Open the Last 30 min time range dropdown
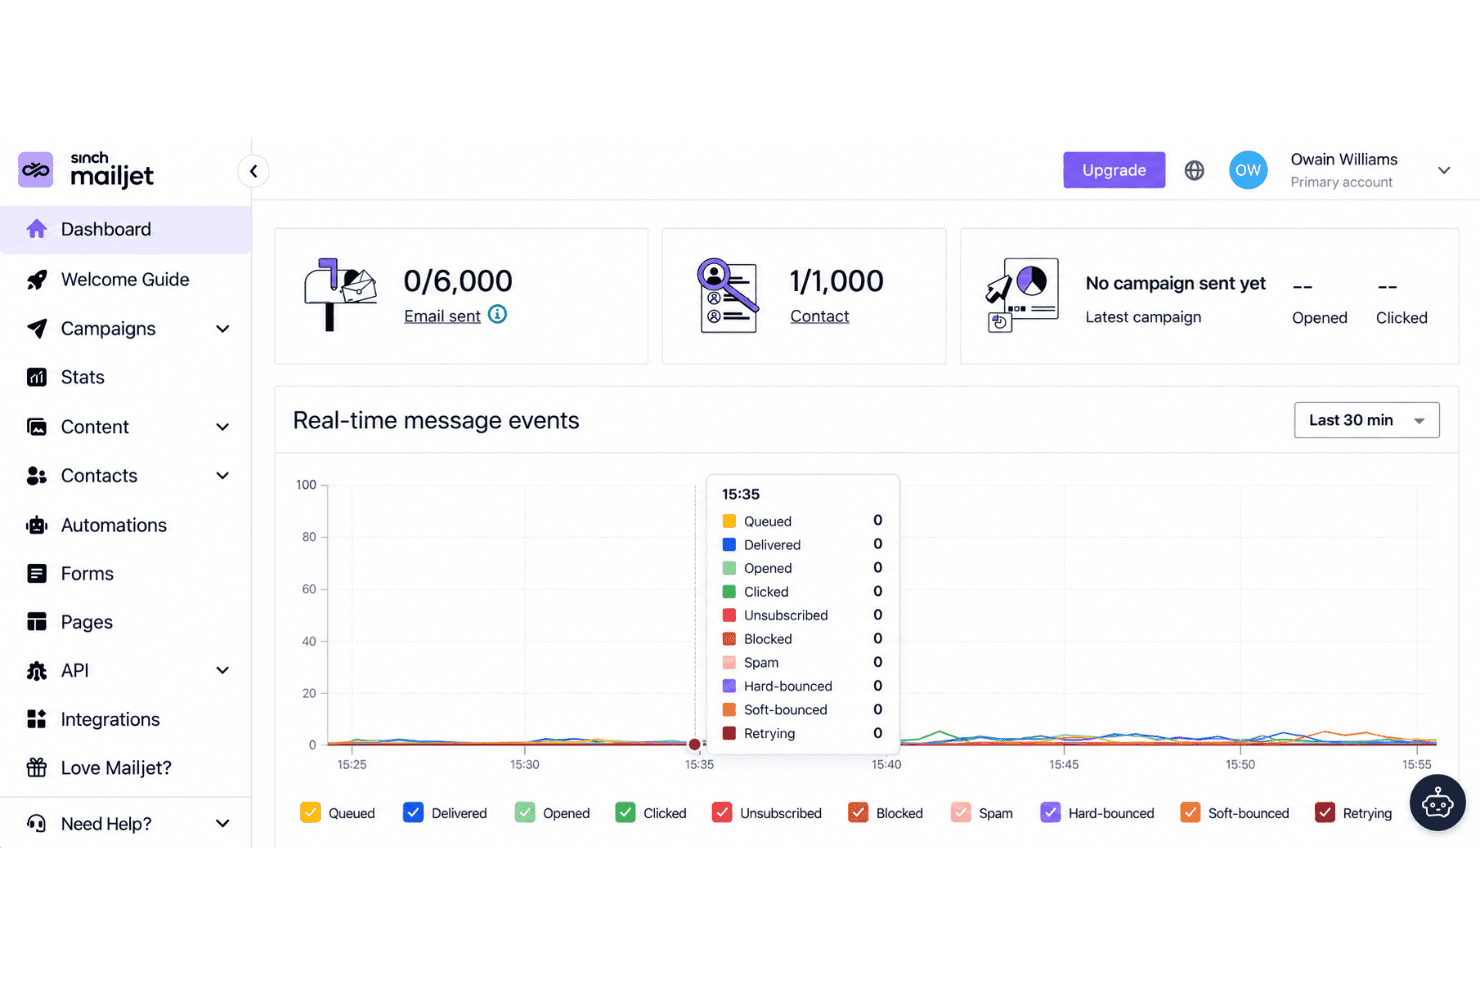This screenshot has height=987, width=1480. pyautogui.click(x=1367, y=420)
